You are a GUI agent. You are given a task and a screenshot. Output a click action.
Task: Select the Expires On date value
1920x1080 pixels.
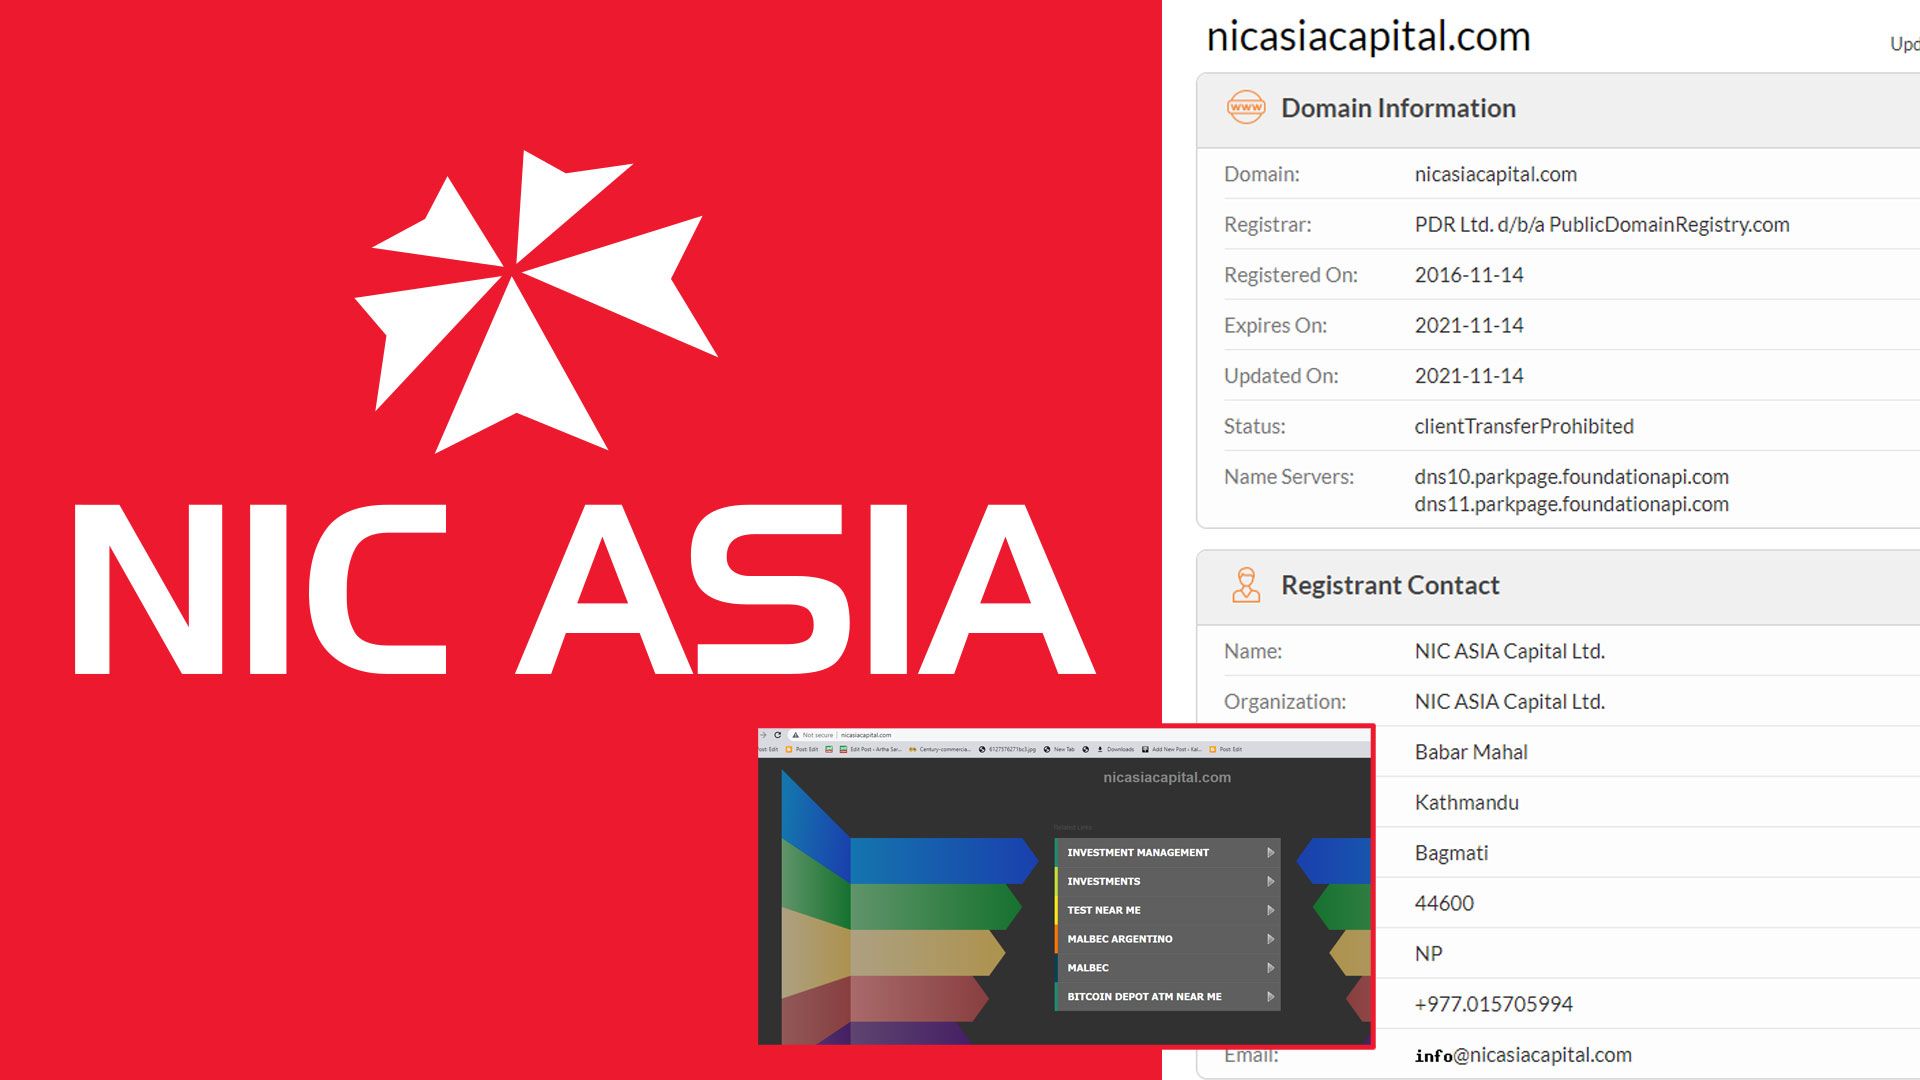(x=1469, y=325)
